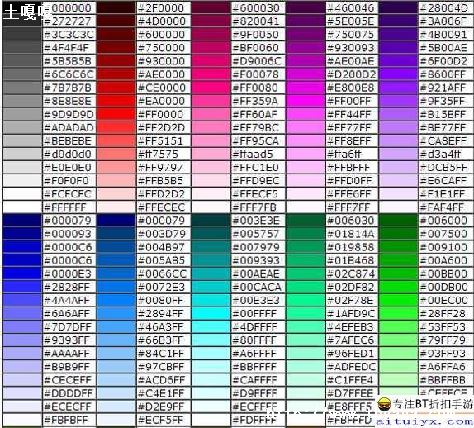Choose the blue swatch next to #0000E3
474x428 pixels.
coord(22,273)
